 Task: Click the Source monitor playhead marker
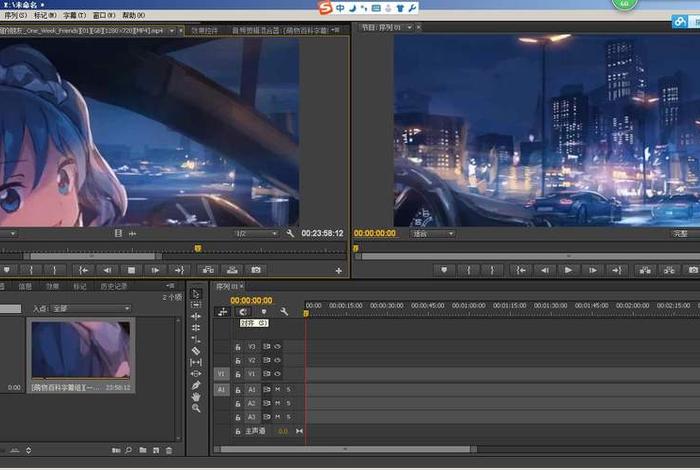pos(198,248)
